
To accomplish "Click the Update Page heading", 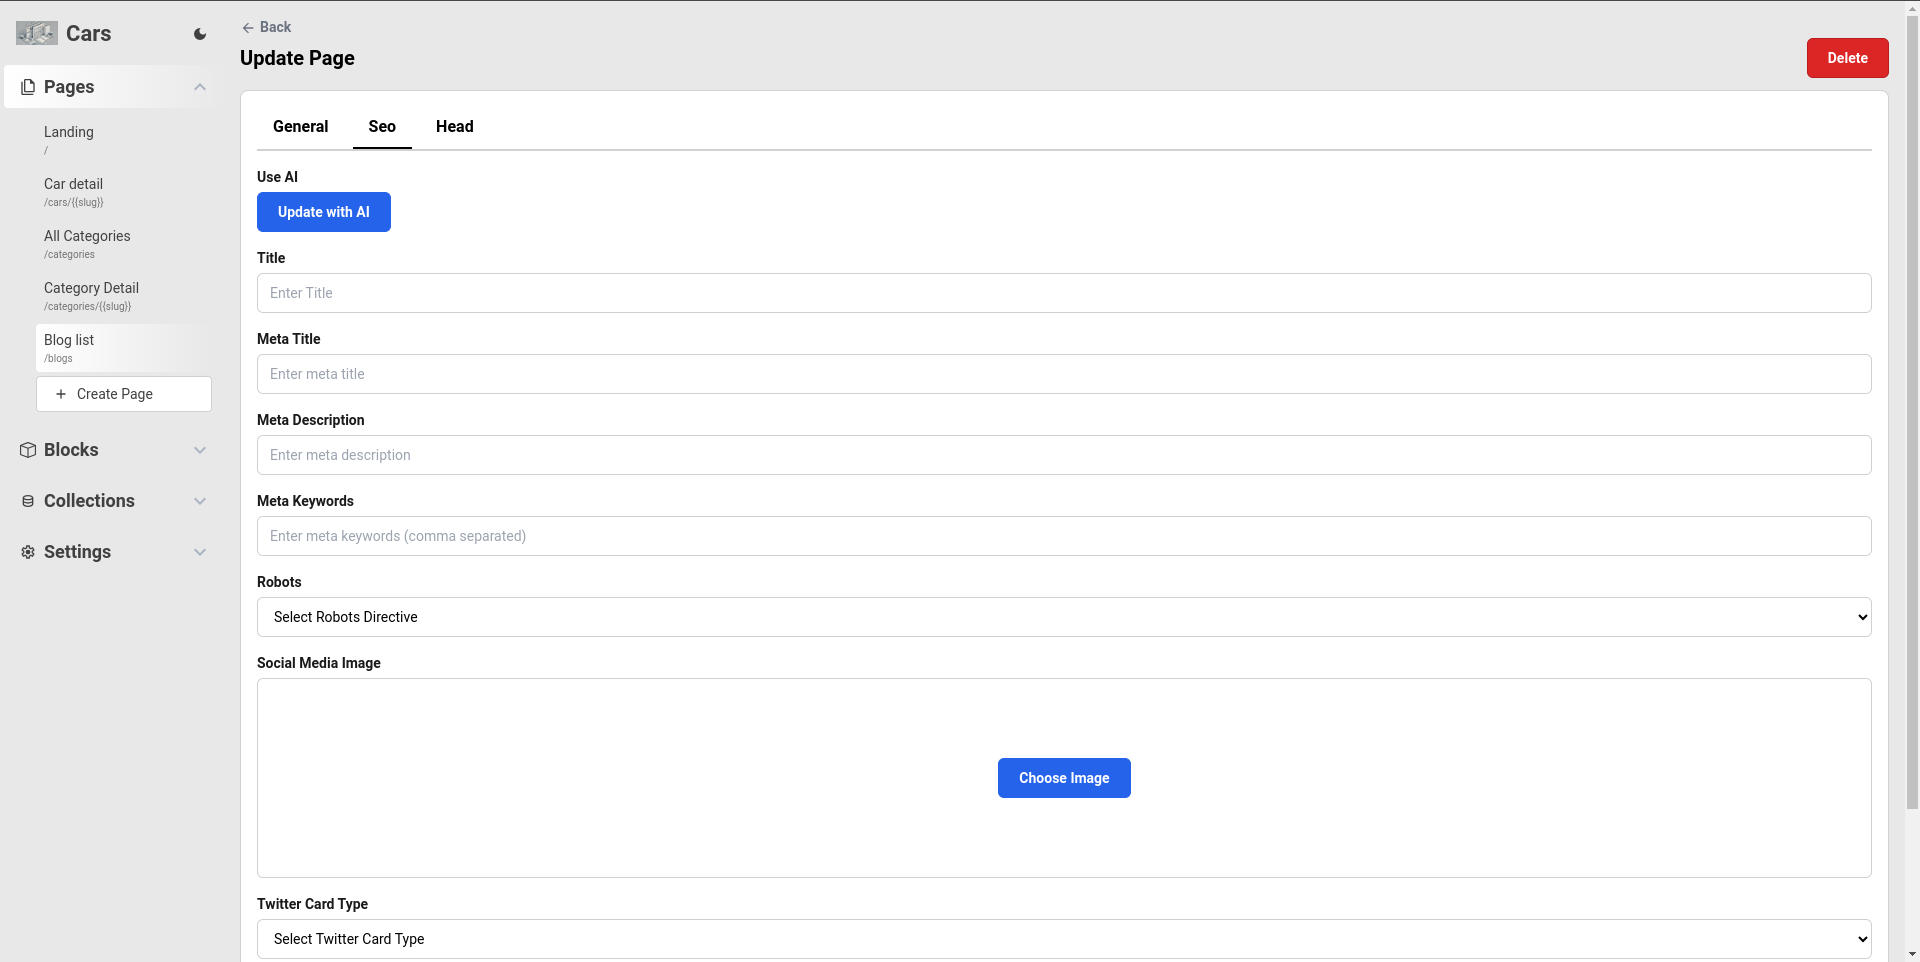I will point(297,58).
